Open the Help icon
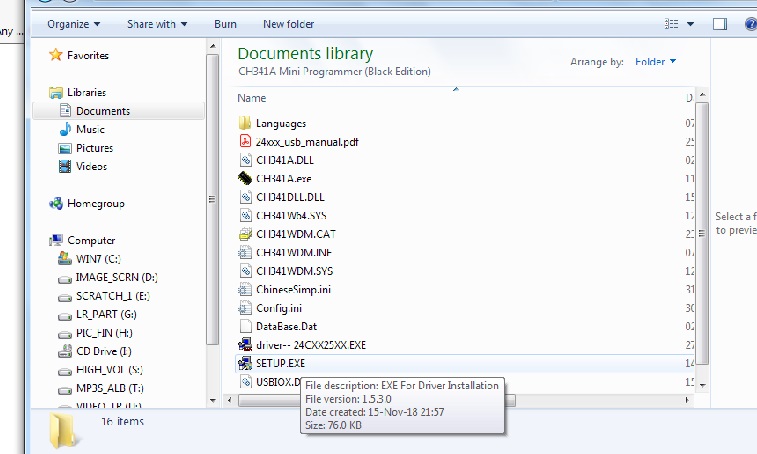 coord(751,24)
